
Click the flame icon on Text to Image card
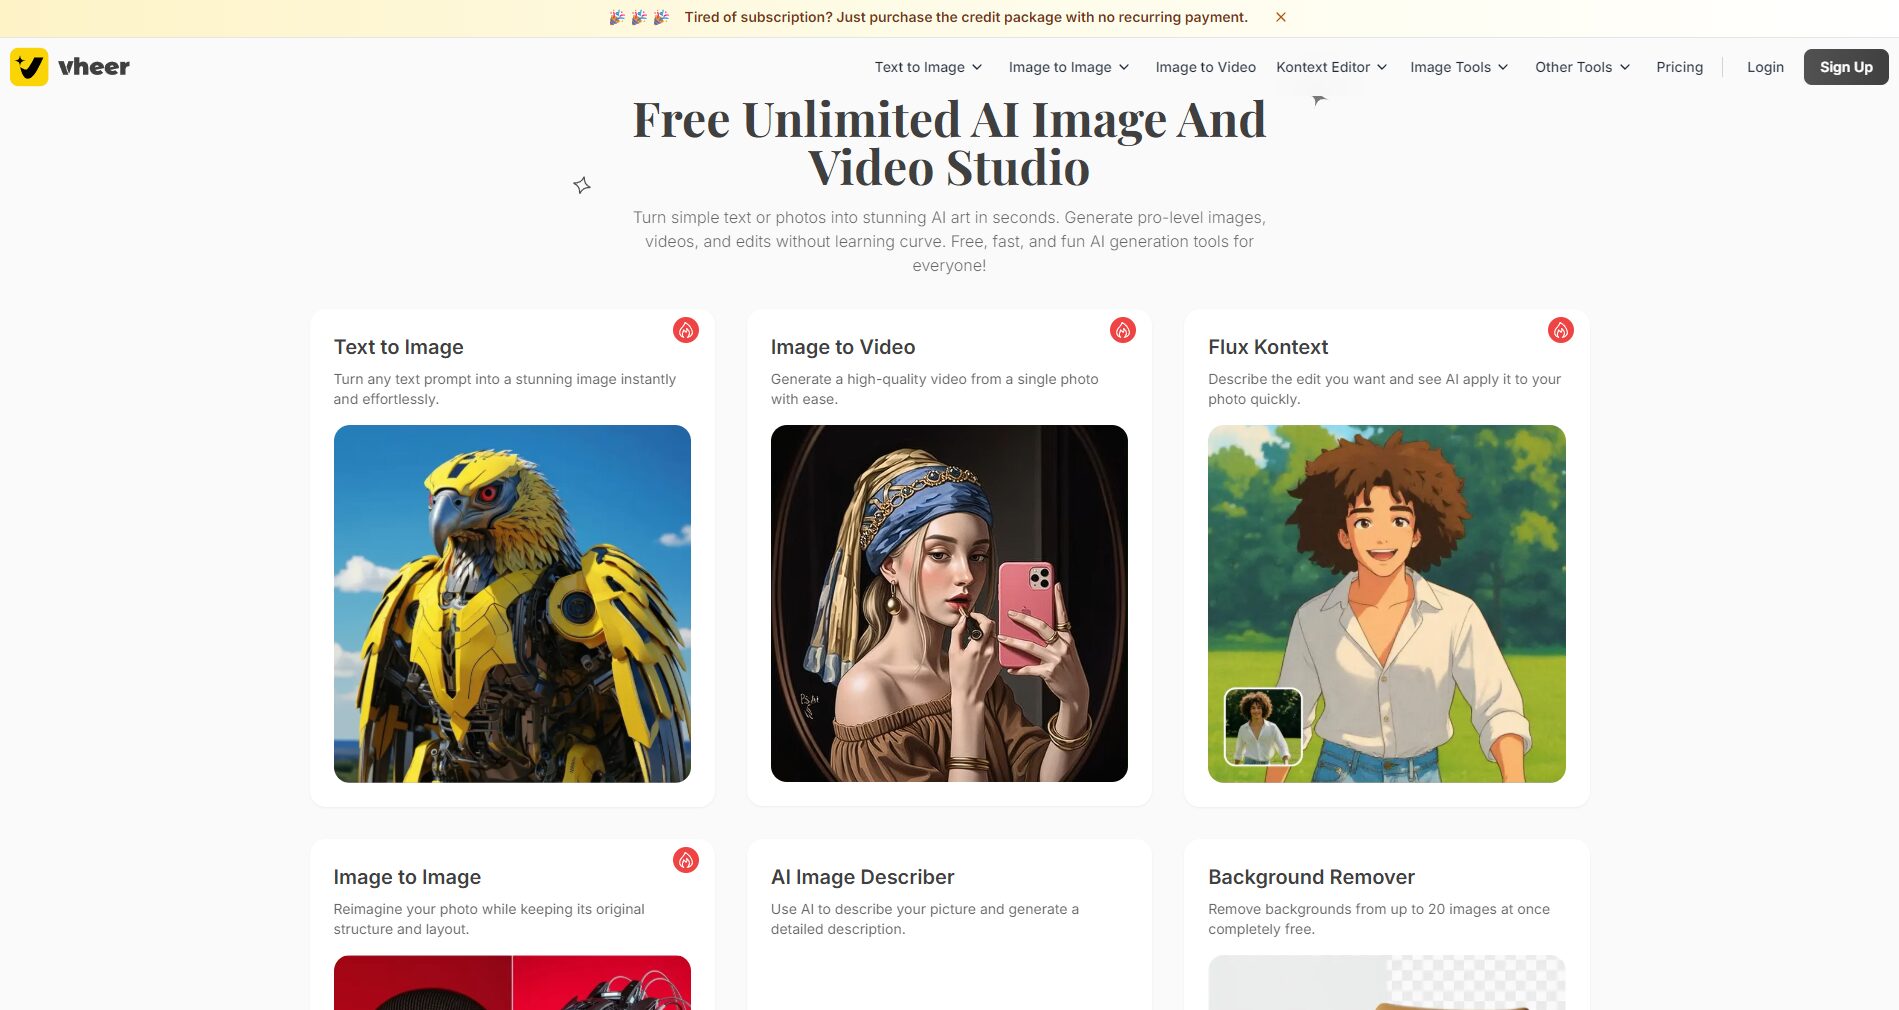pos(686,330)
